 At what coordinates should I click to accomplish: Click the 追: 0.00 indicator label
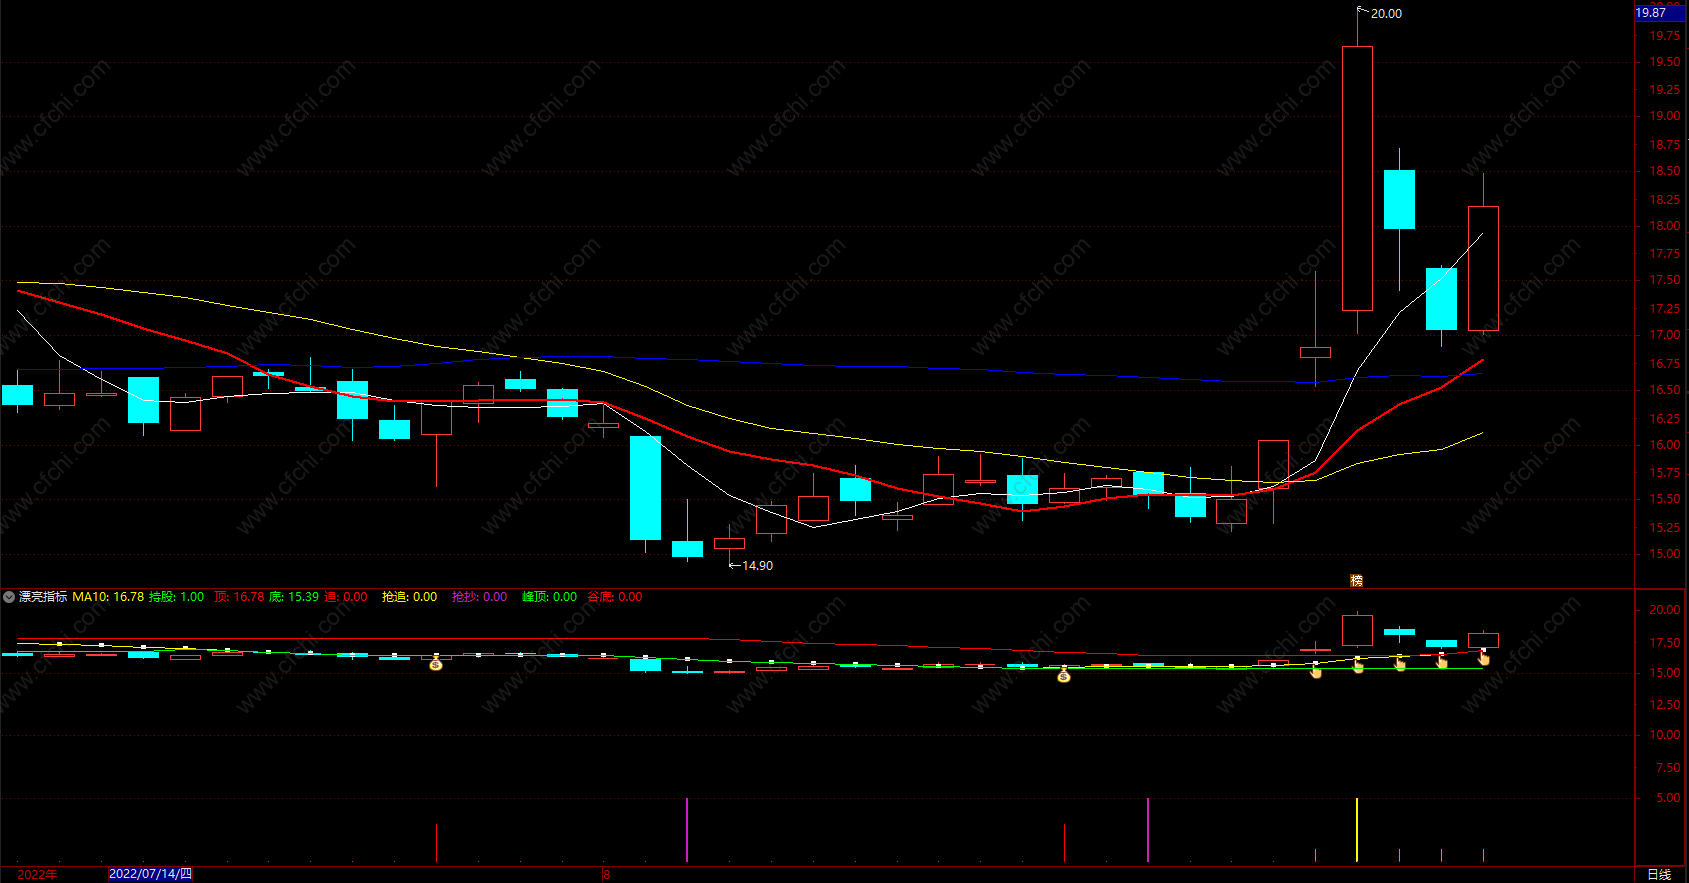(346, 597)
